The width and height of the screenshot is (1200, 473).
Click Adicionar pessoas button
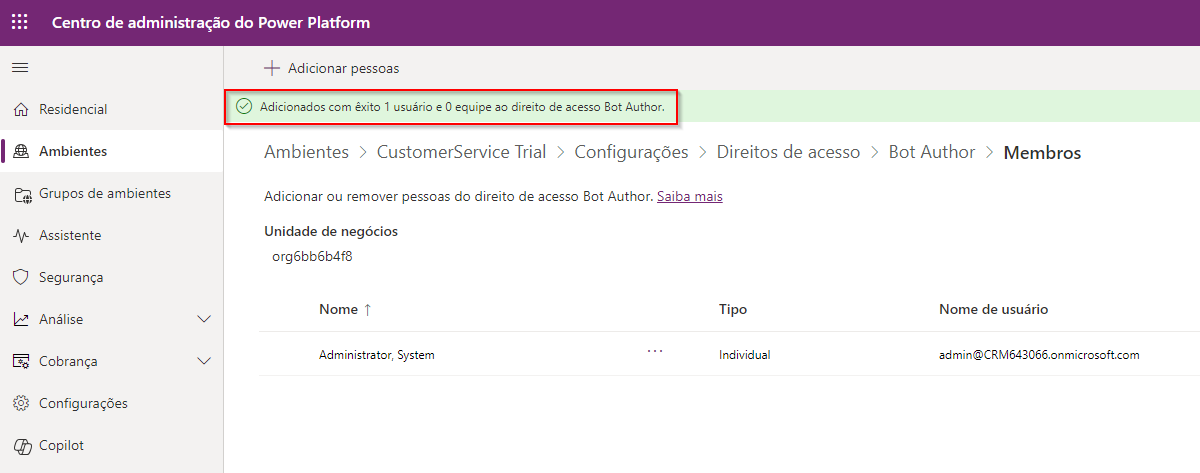[x=332, y=68]
